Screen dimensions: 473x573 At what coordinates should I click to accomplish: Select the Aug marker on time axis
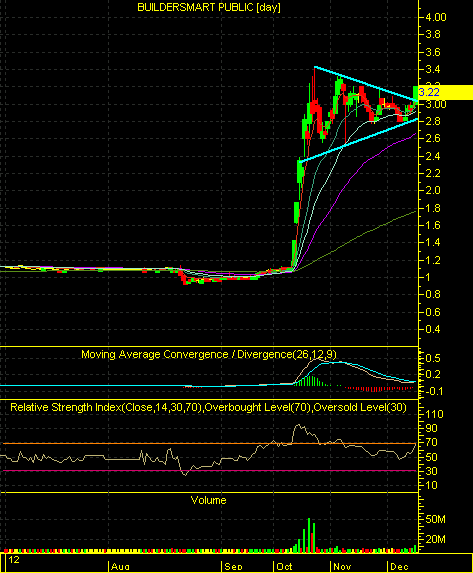coord(120,566)
